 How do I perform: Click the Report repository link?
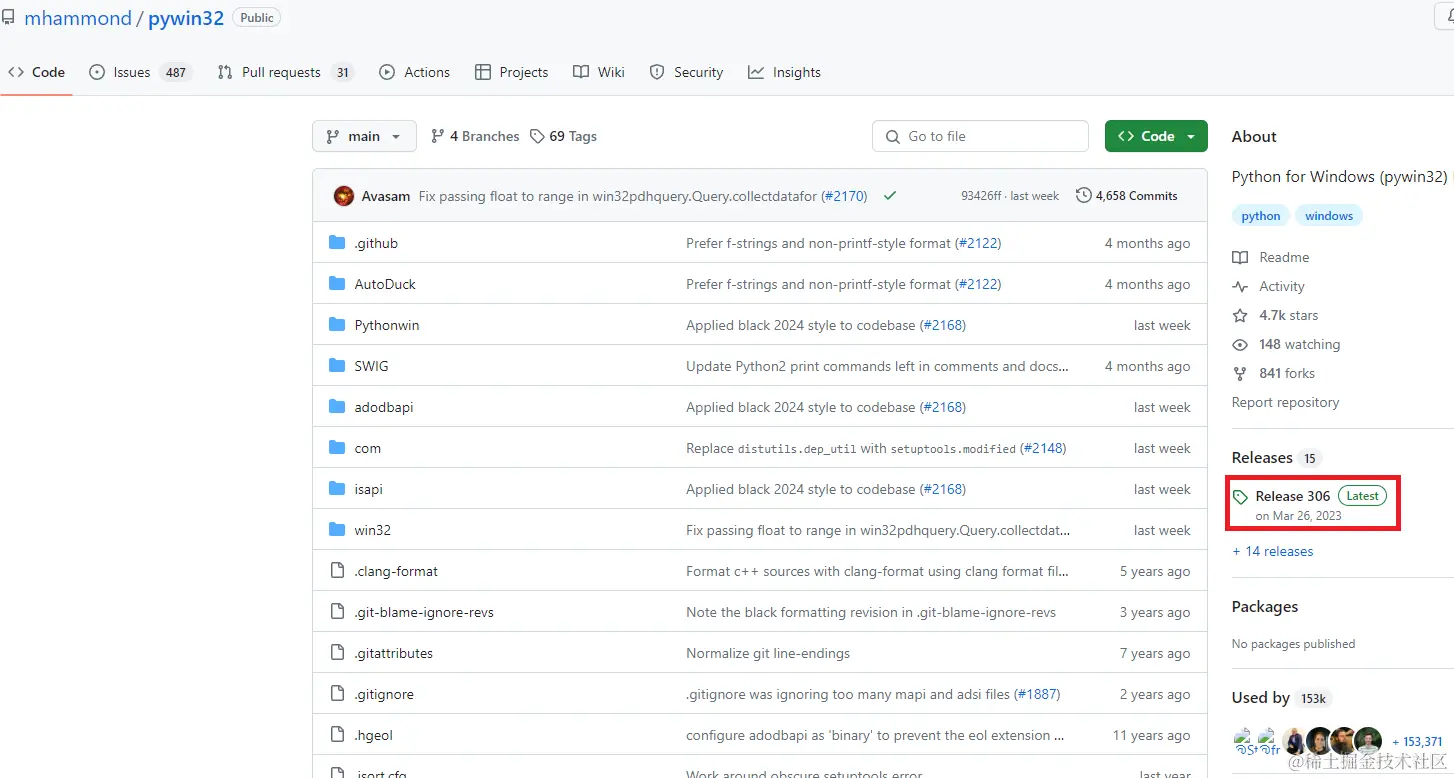pyautogui.click(x=1285, y=402)
